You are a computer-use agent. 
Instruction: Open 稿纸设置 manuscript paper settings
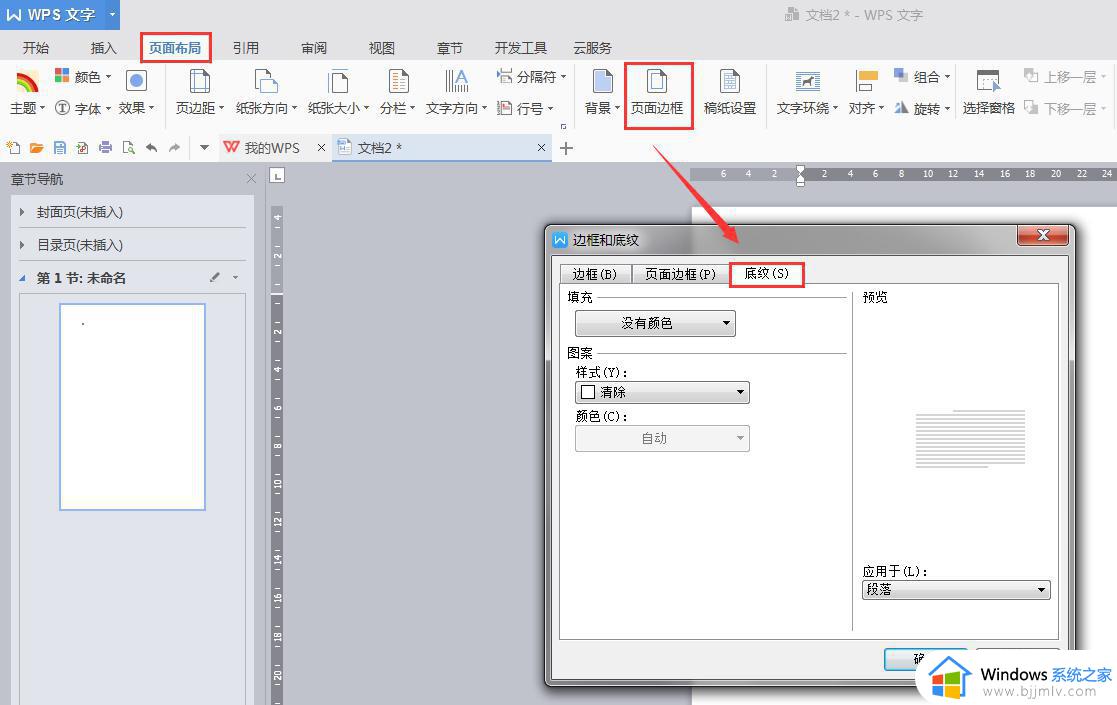click(x=729, y=93)
